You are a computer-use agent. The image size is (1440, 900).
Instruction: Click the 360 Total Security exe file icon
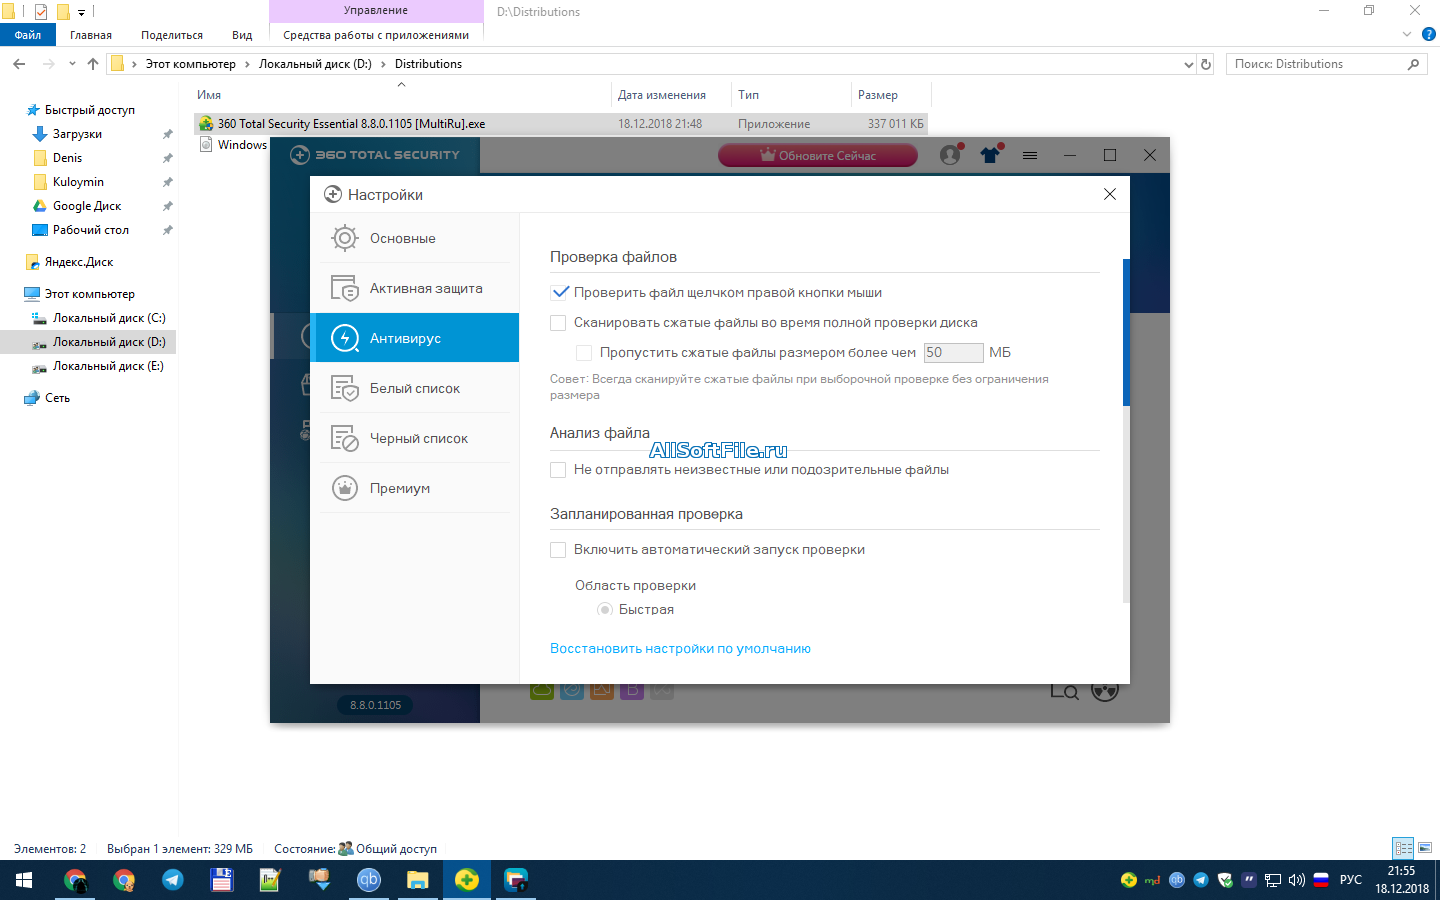click(x=206, y=124)
